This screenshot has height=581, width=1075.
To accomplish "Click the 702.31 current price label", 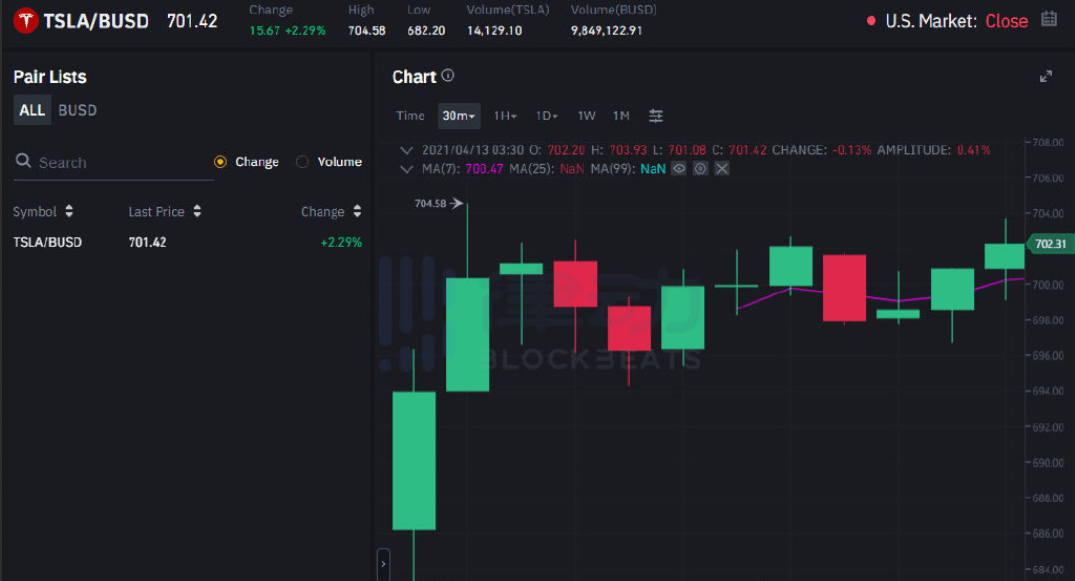I will (x=1050, y=244).
